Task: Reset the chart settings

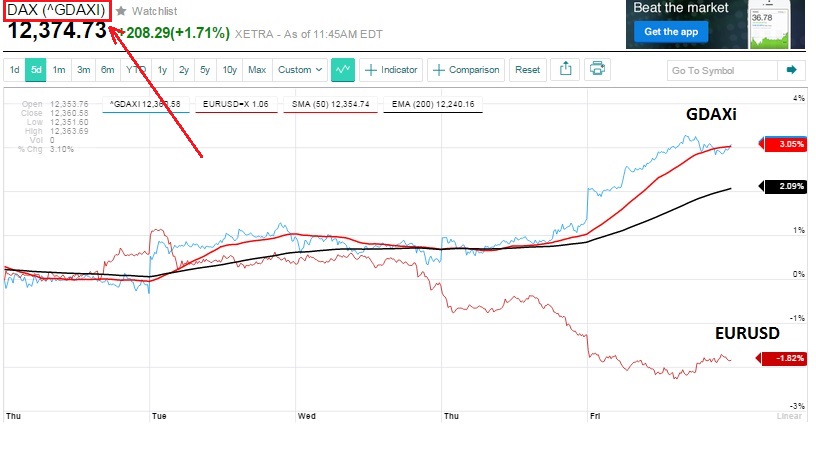Action: [528, 70]
